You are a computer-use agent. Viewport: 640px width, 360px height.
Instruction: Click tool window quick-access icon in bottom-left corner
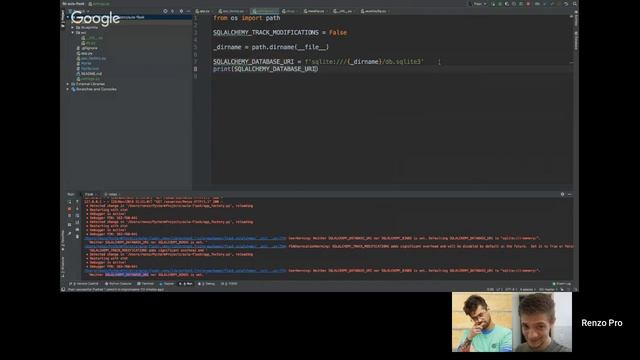[63, 289]
